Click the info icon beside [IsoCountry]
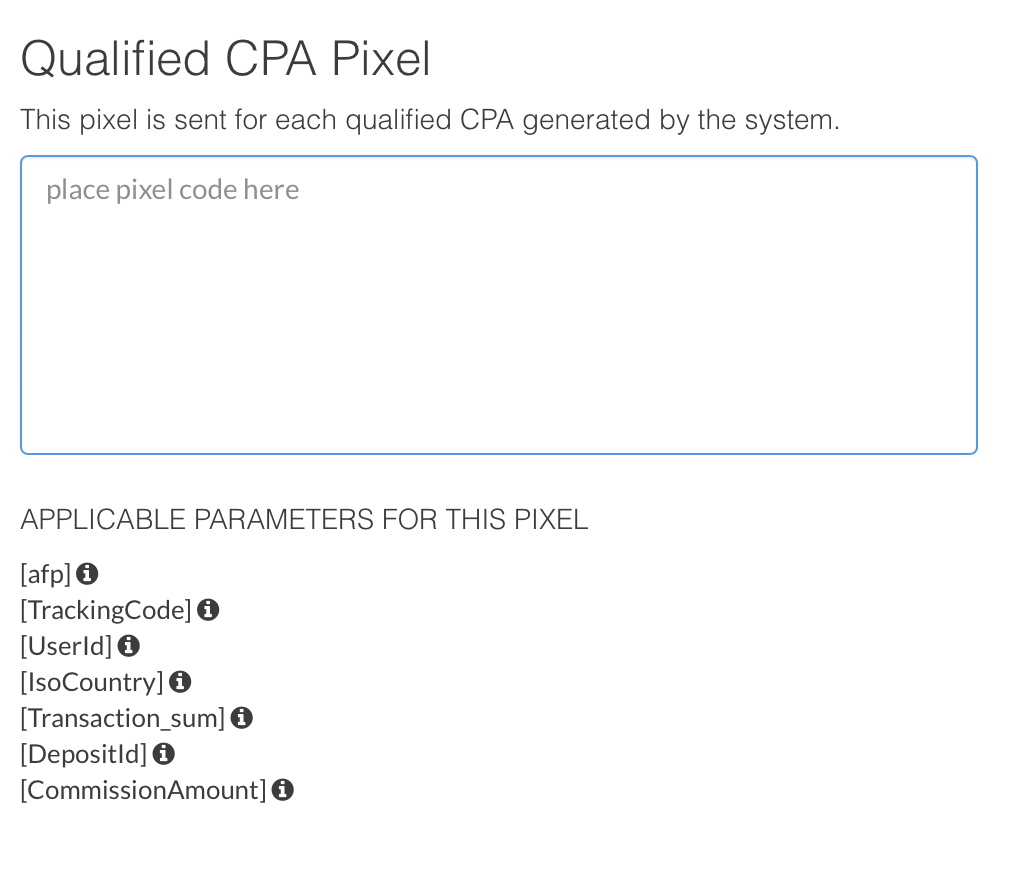This screenshot has width=1036, height=870. 180,682
